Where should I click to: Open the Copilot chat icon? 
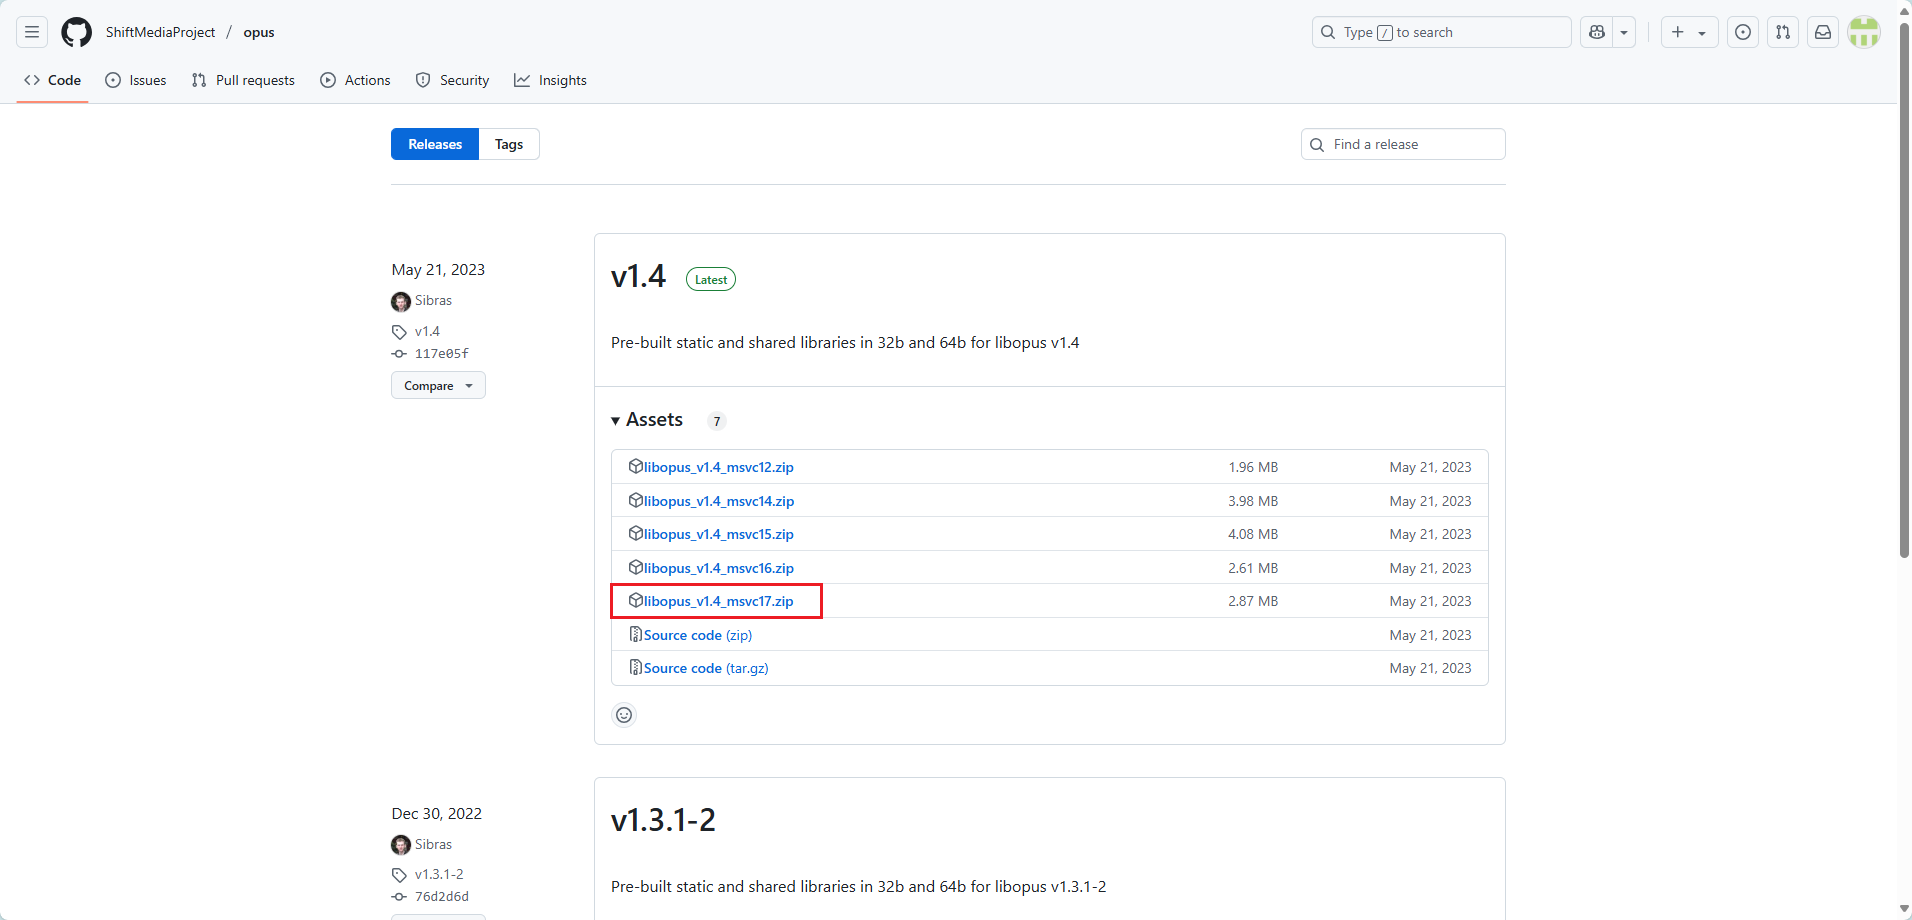[x=1597, y=32]
